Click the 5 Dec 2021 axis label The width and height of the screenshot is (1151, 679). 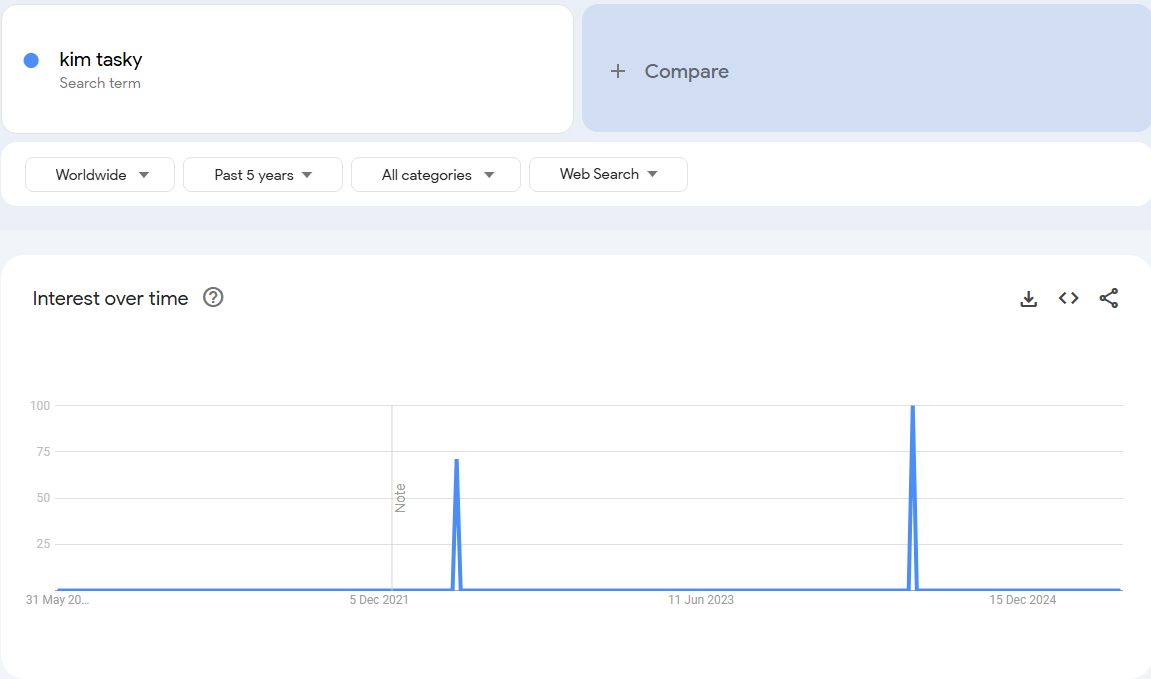pos(379,600)
